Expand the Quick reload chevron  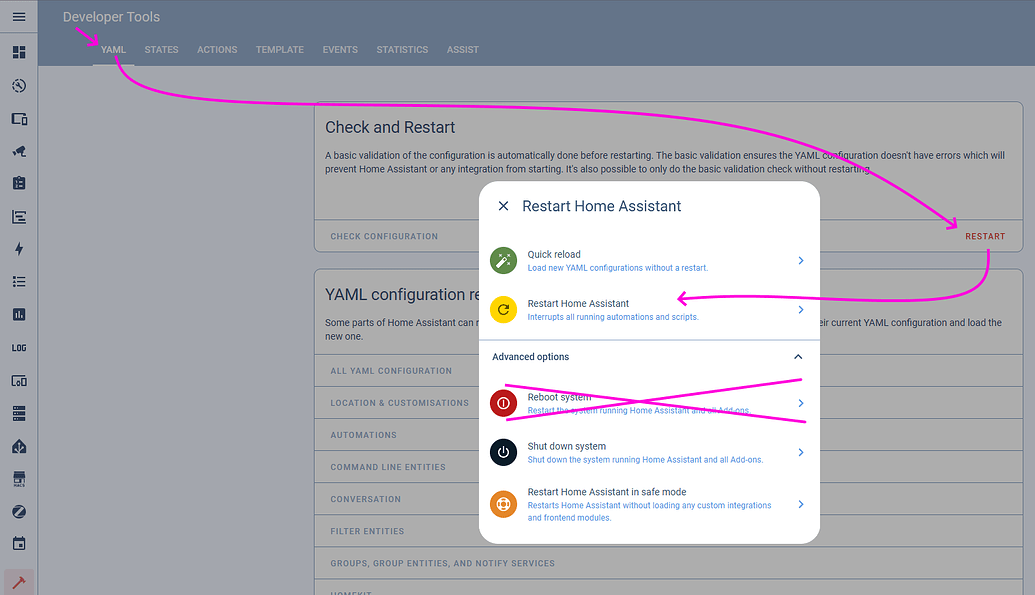tap(800, 260)
